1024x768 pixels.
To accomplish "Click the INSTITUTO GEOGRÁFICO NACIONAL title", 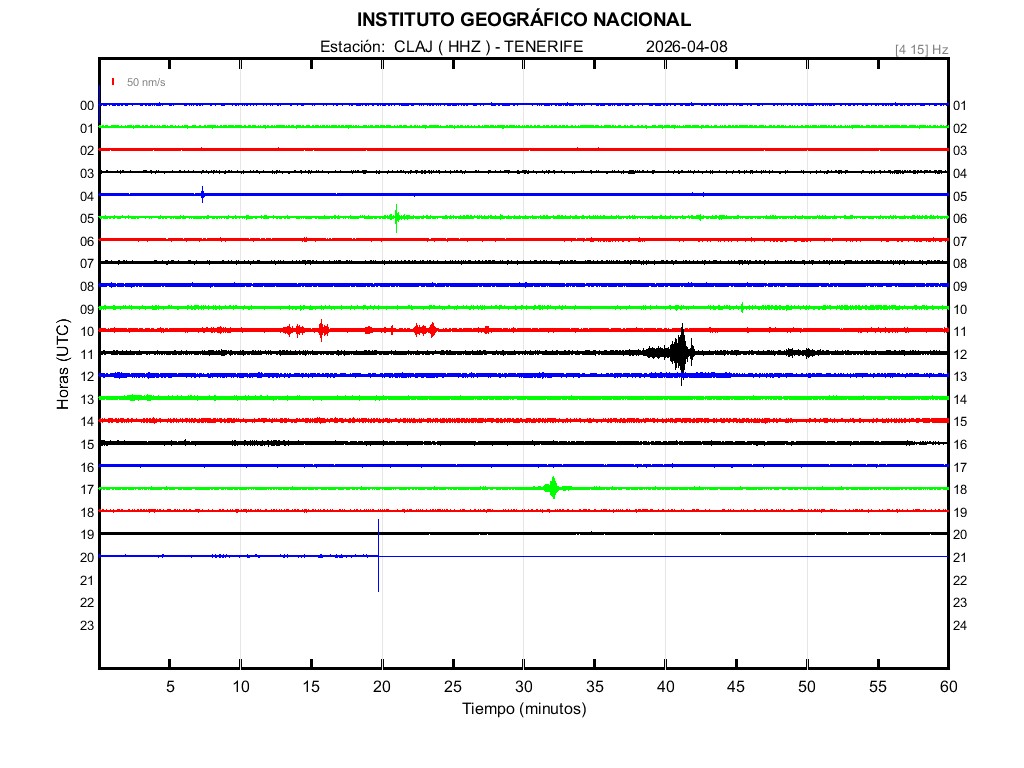I will click(x=524, y=20).
